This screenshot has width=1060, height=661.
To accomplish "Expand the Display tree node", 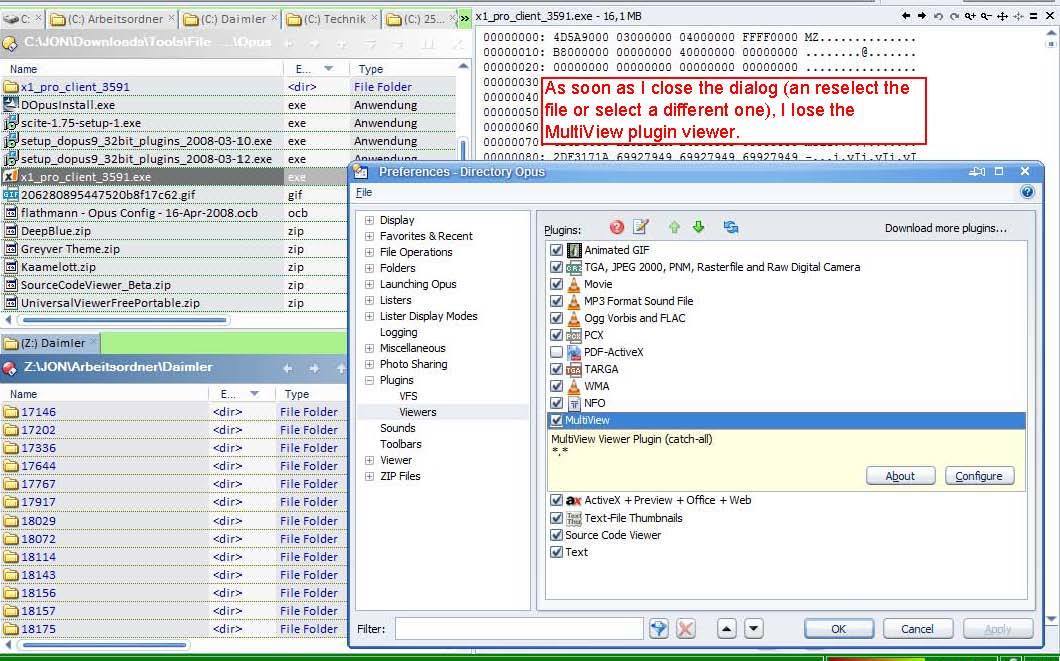I will pyautogui.click(x=369, y=220).
